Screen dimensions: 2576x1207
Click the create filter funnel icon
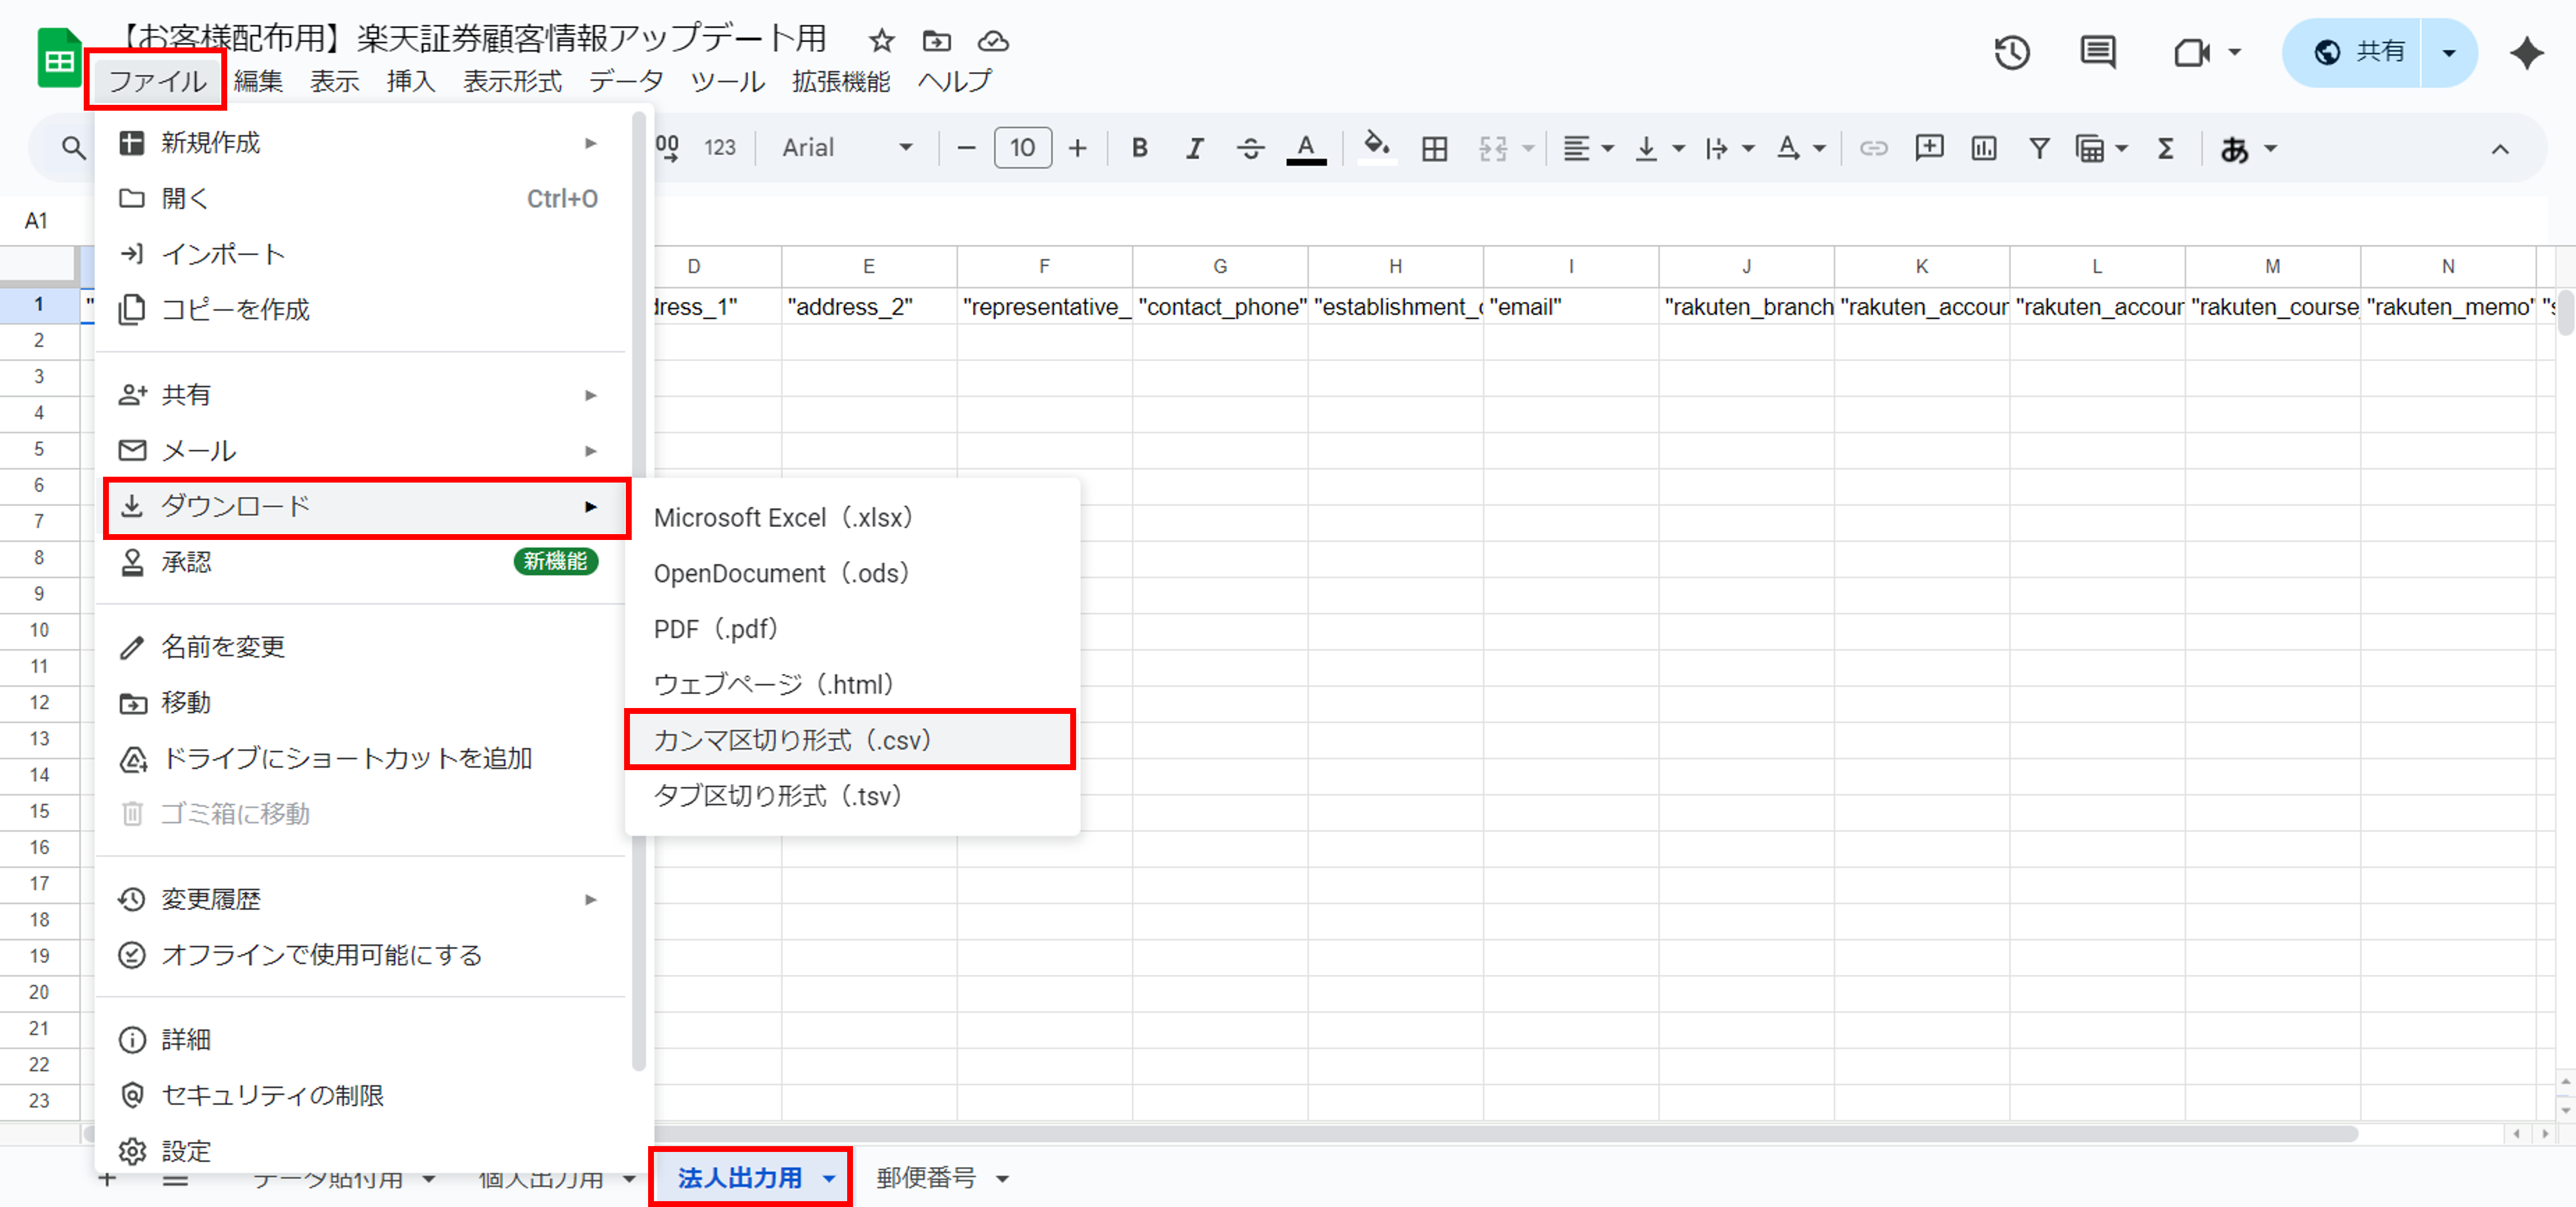2039,149
